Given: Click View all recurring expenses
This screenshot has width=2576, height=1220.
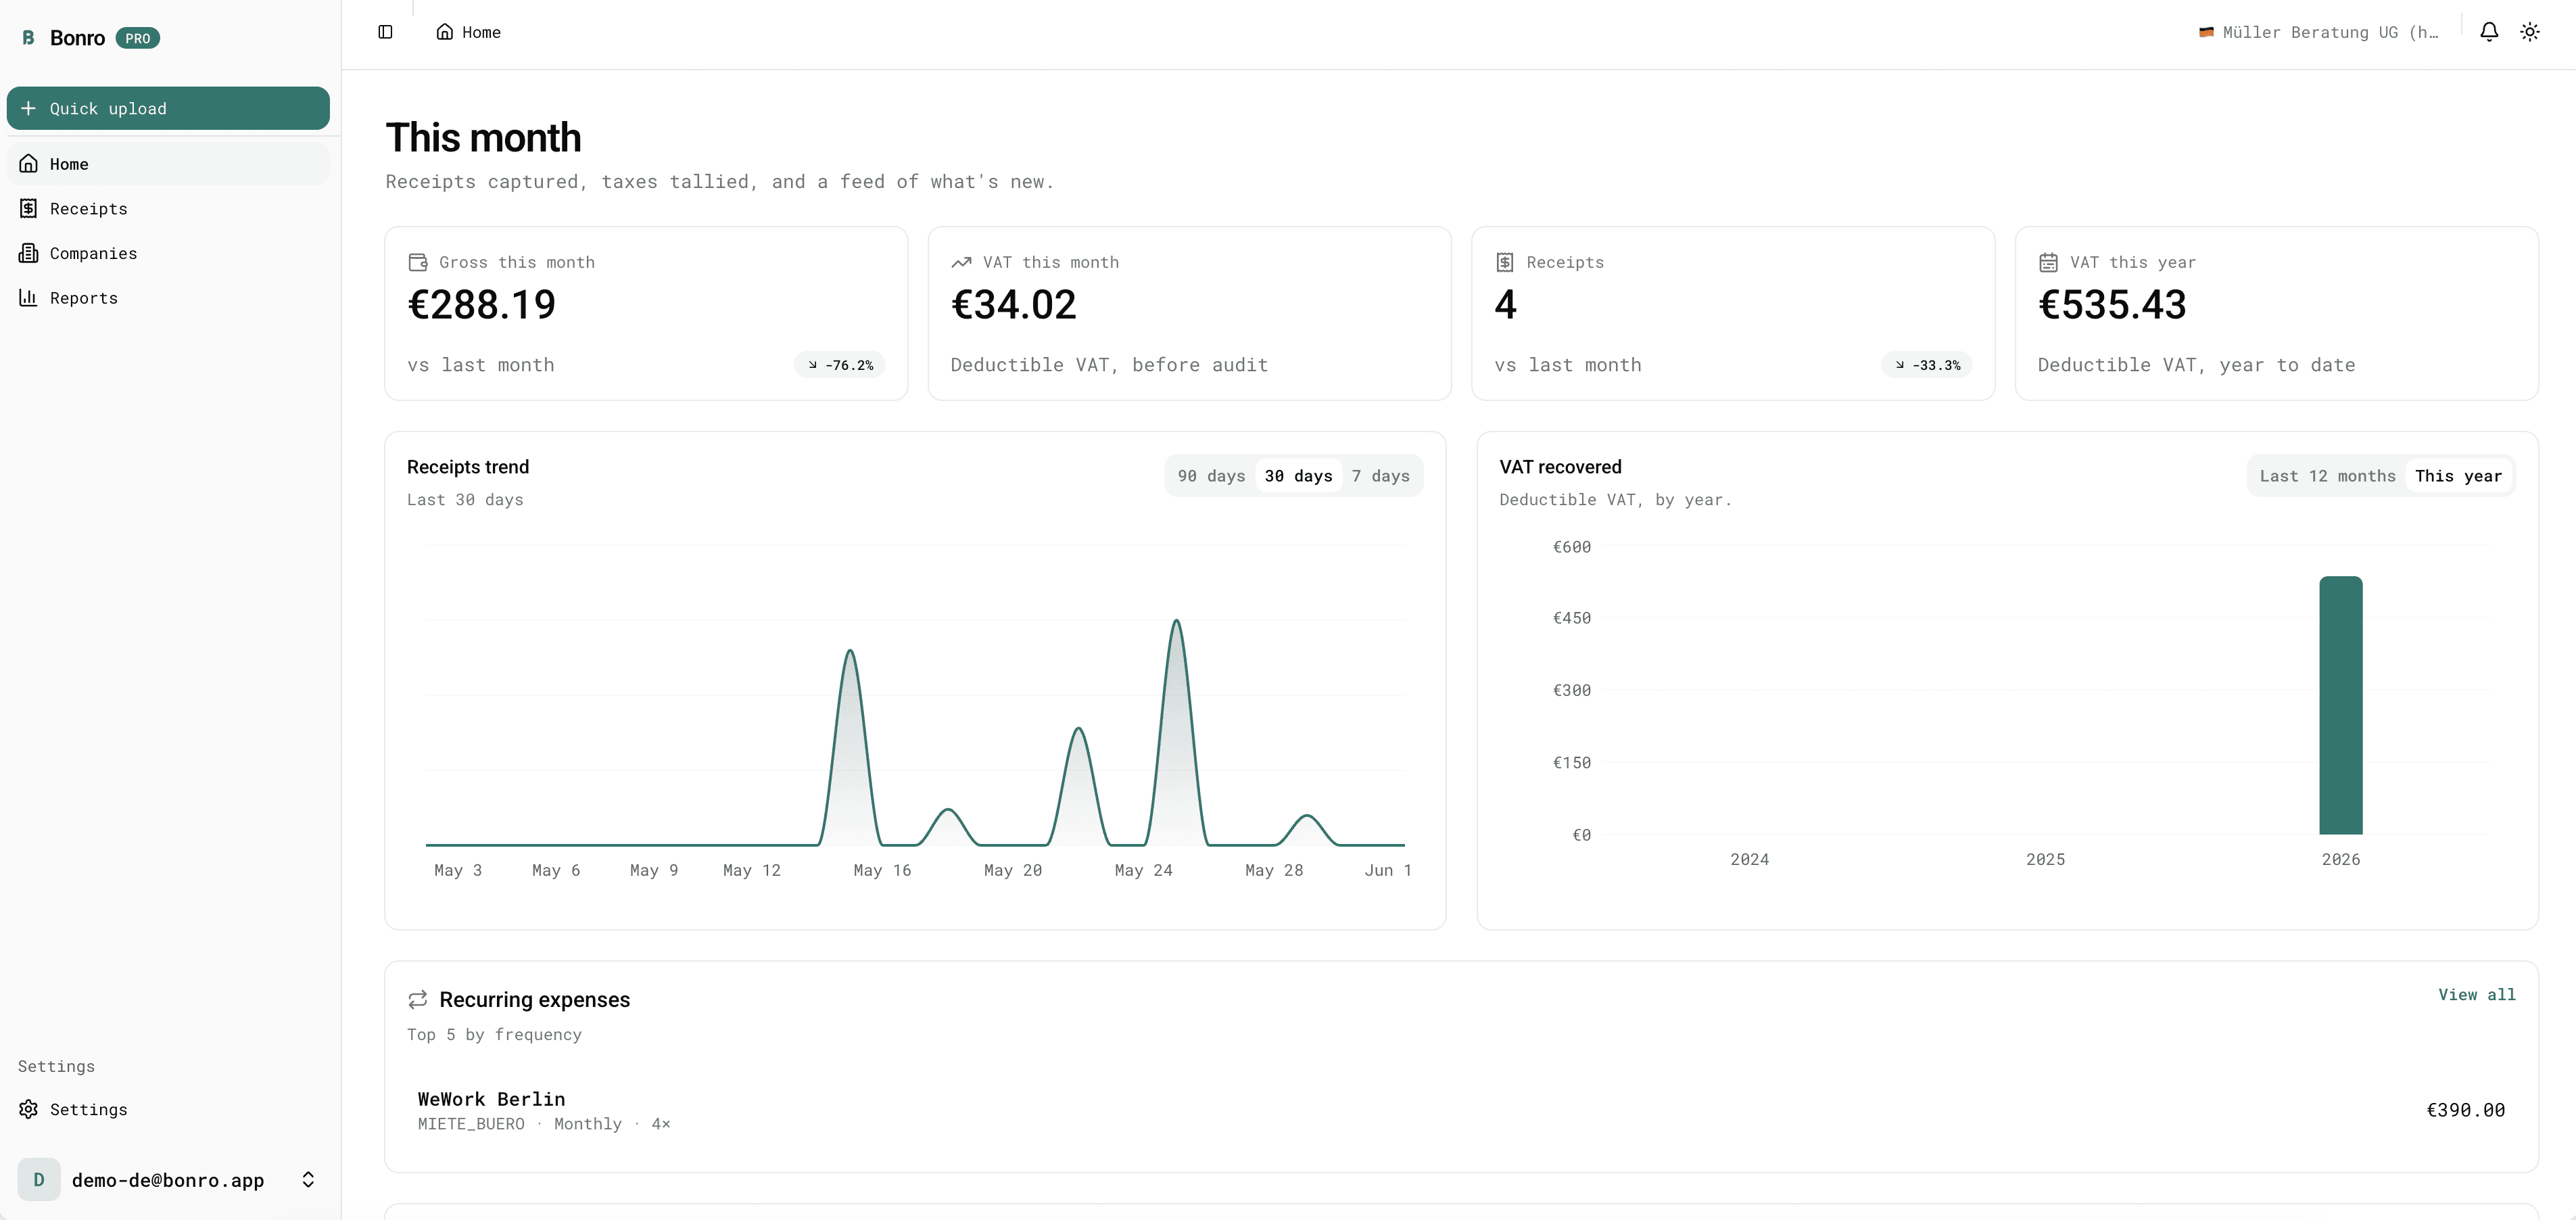Looking at the screenshot, I should [2476, 994].
